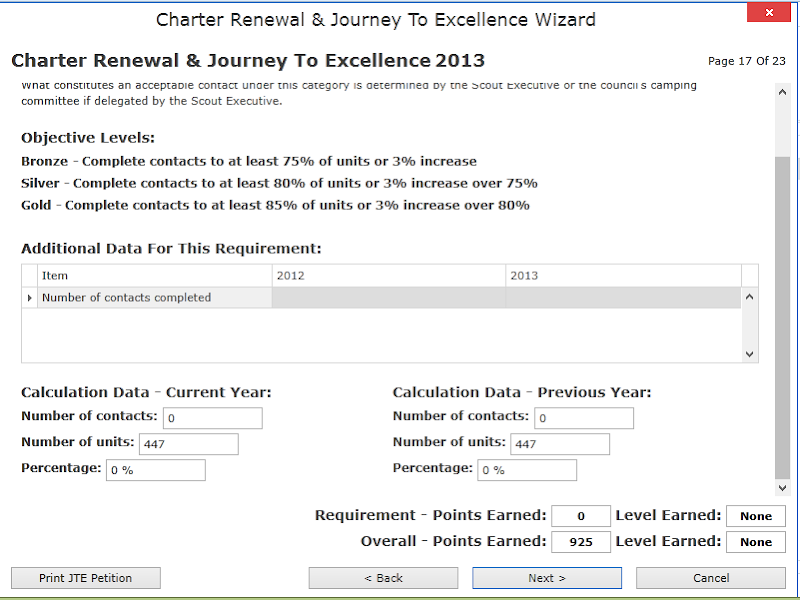This screenshot has height=600, width=800.
Task: Click Current Year Percentage field
Action: pos(156,470)
